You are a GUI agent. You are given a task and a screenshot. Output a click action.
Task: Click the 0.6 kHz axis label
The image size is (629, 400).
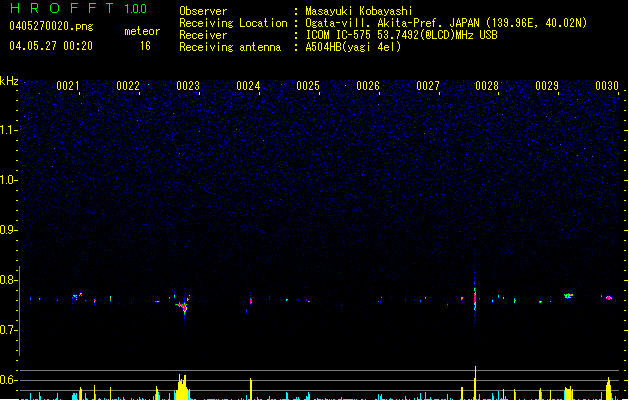coord(9,380)
